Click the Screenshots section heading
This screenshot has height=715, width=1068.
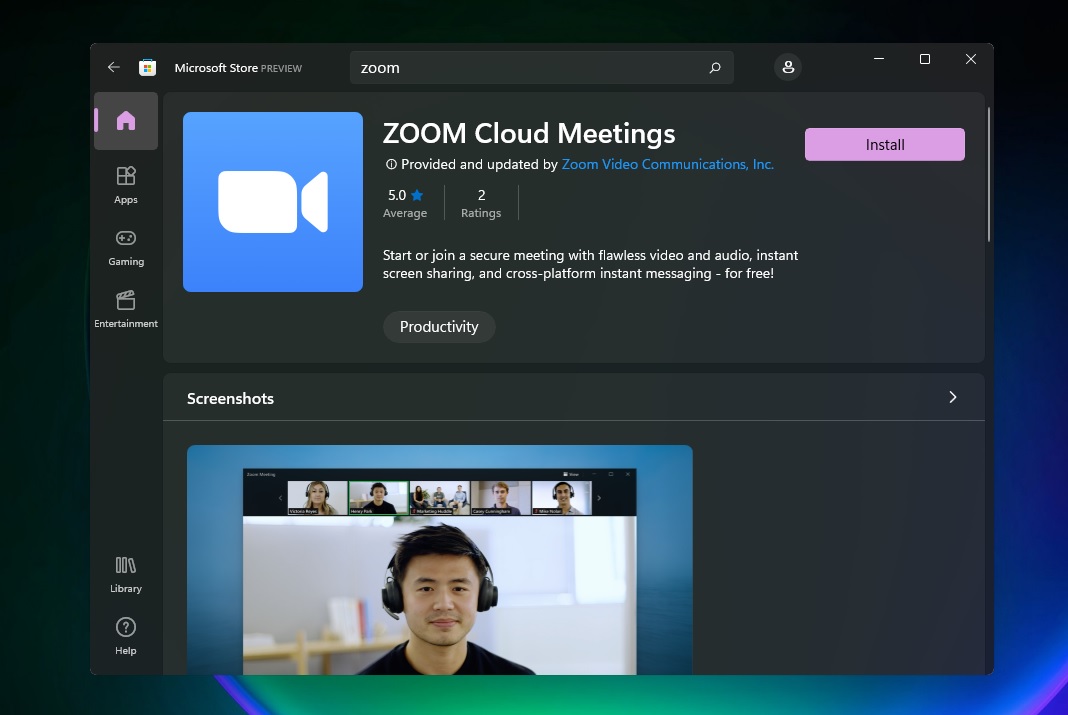230,398
